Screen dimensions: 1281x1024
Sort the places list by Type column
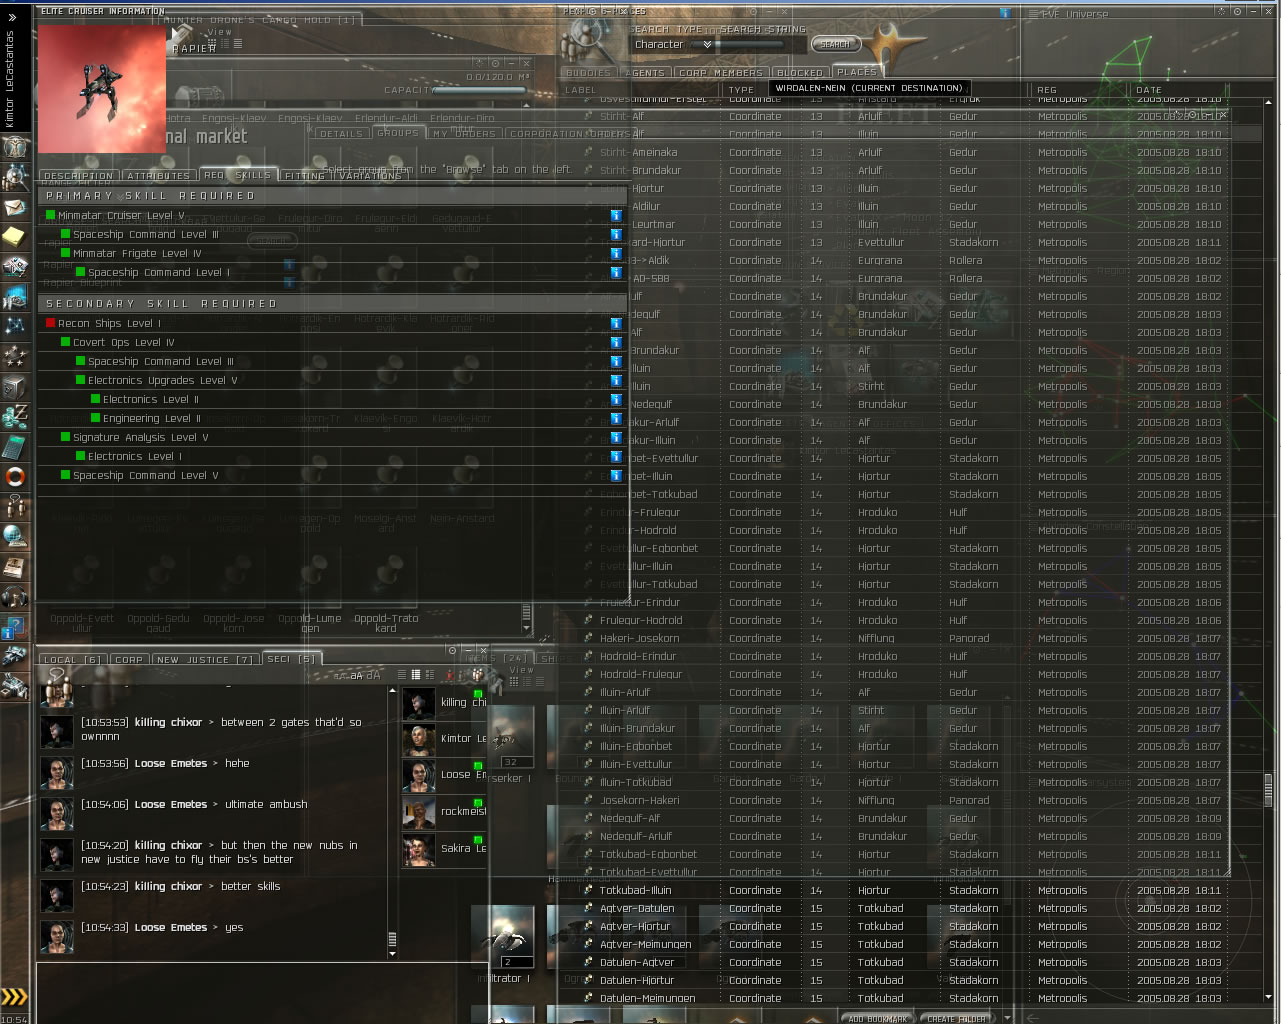[742, 90]
